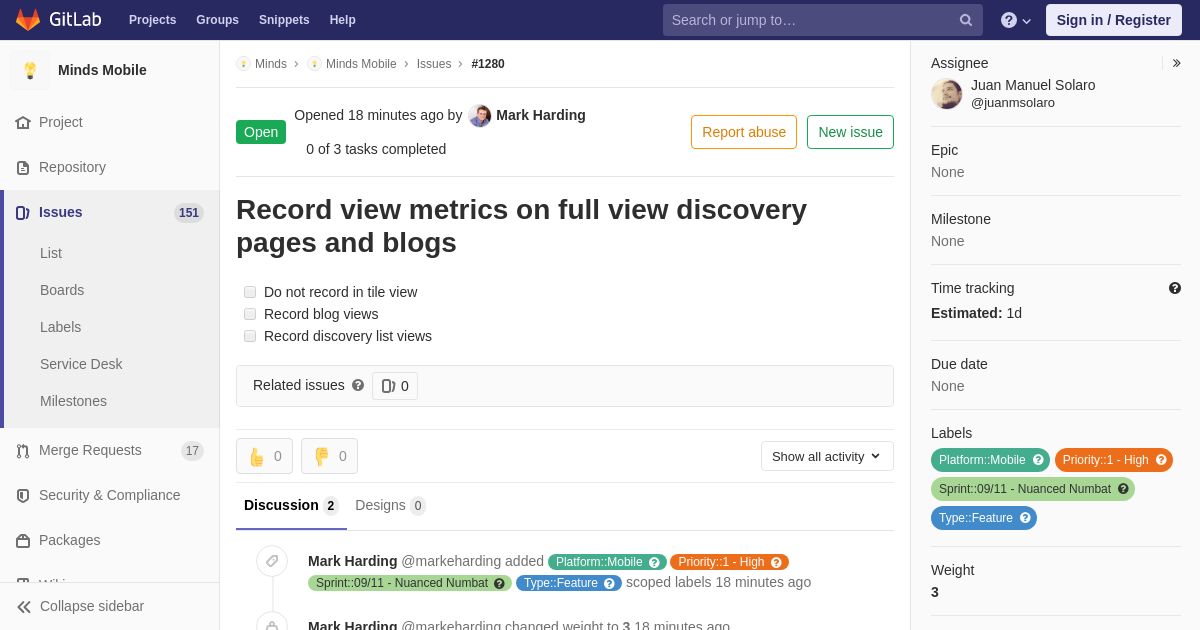Click the related issues count badge
The height and width of the screenshot is (630, 1200).
coord(395,386)
